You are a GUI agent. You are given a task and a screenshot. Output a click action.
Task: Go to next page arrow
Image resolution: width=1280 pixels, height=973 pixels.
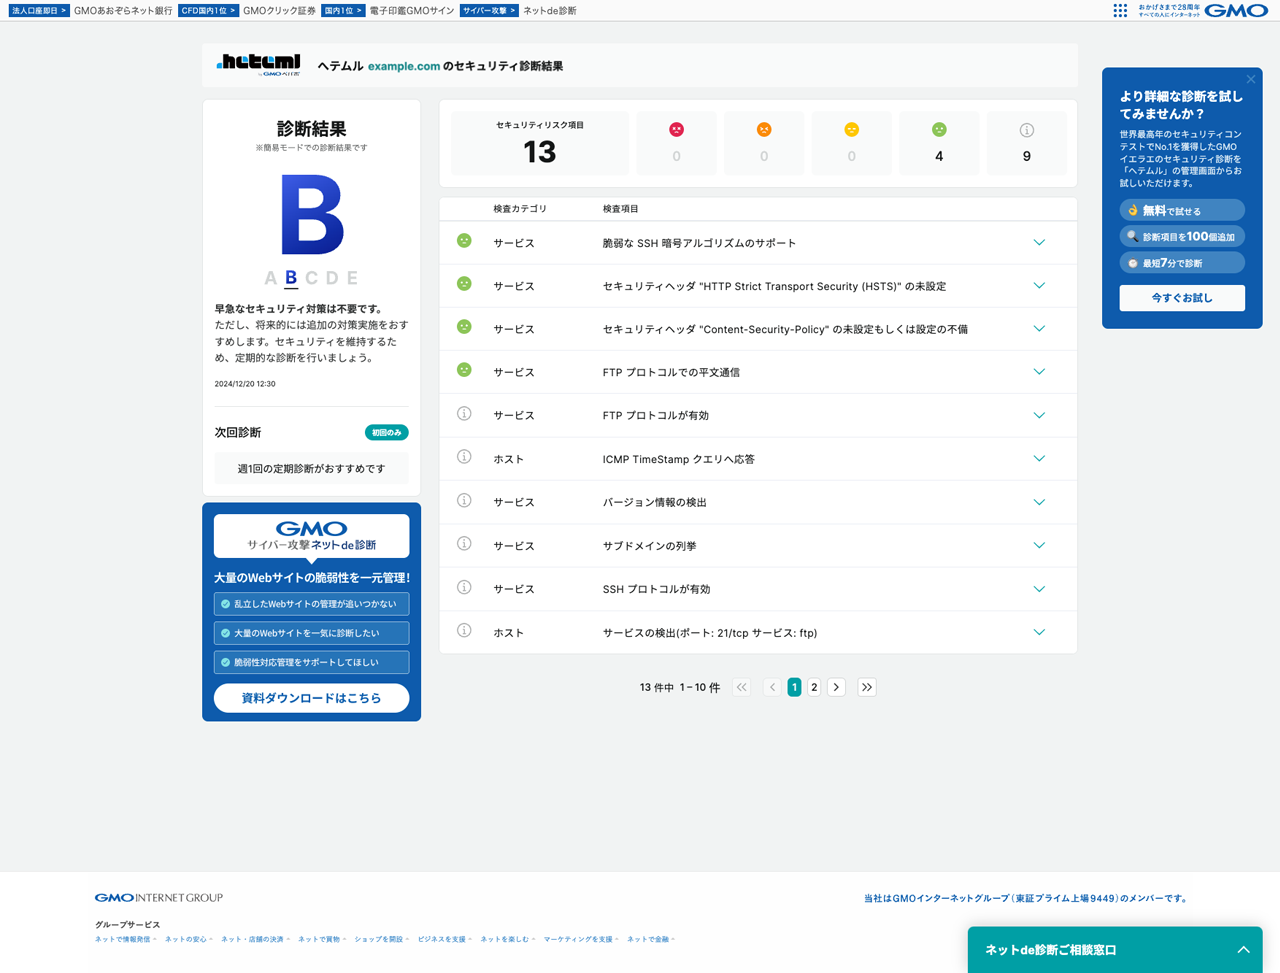[x=836, y=687]
